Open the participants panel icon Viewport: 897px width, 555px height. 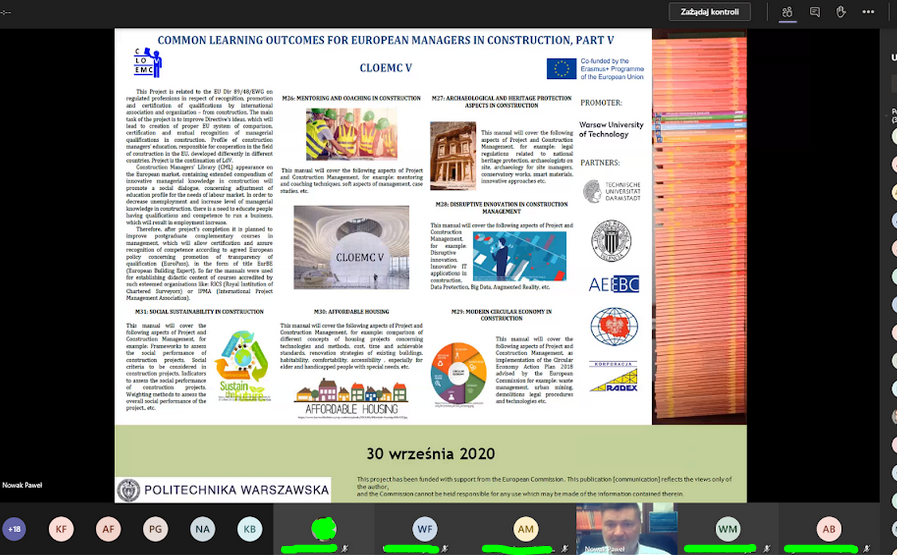(x=788, y=11)
